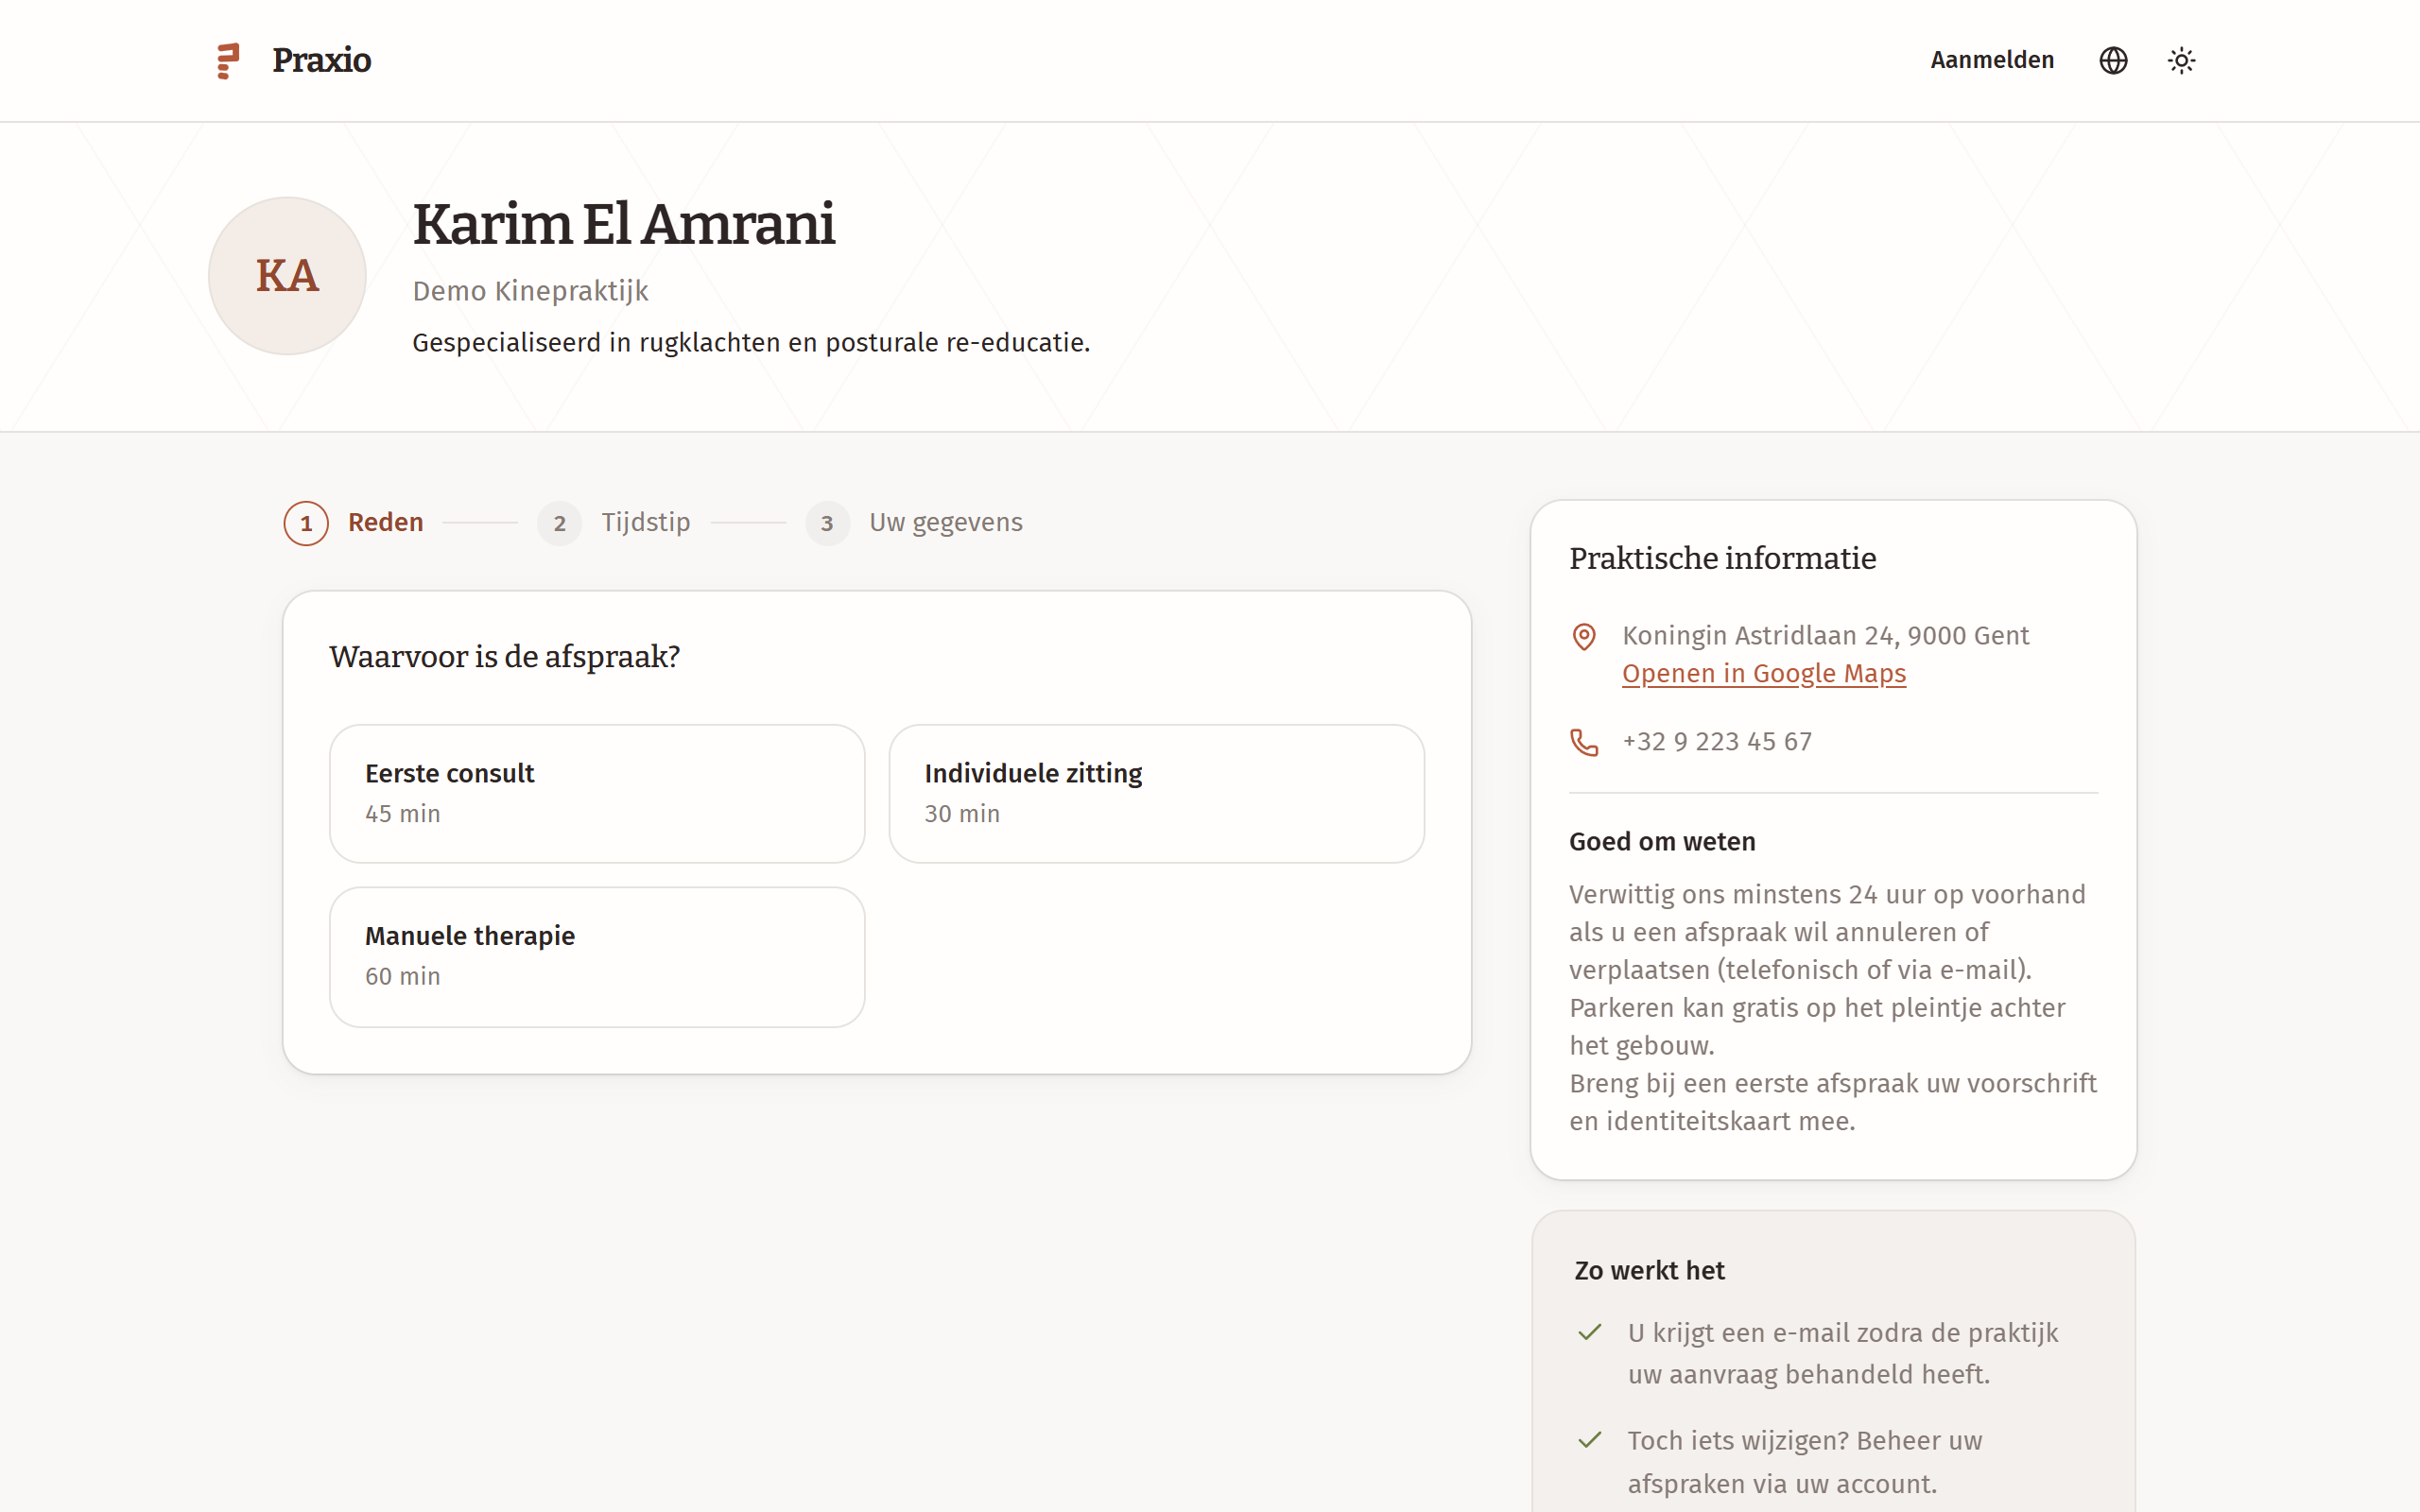Choose Individuele zitting 30 min
This screenshot has width=2420, height=1512.
tap(1156, 793)
